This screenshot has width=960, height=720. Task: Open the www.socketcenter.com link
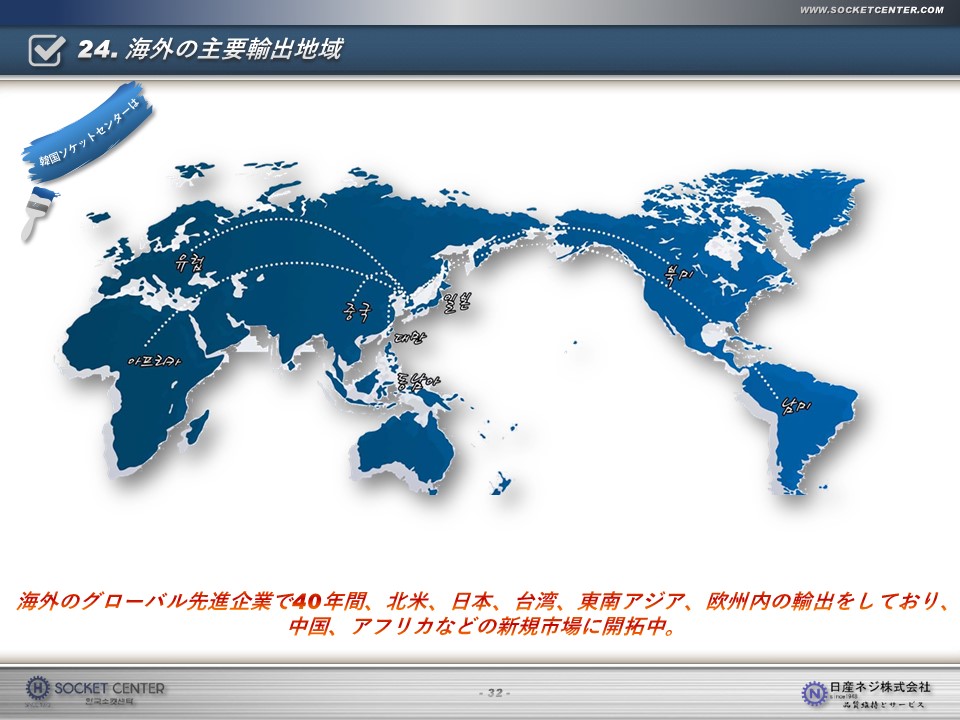point(871,10)
